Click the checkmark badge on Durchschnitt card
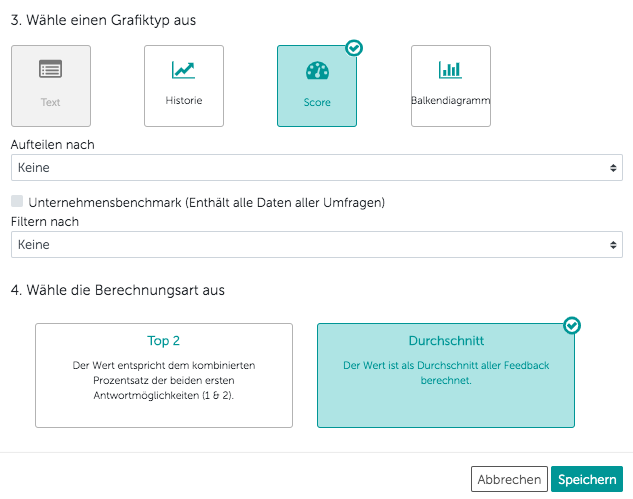Image resolution: width=633 pixels, height=499 pixels. click(572, 326)
